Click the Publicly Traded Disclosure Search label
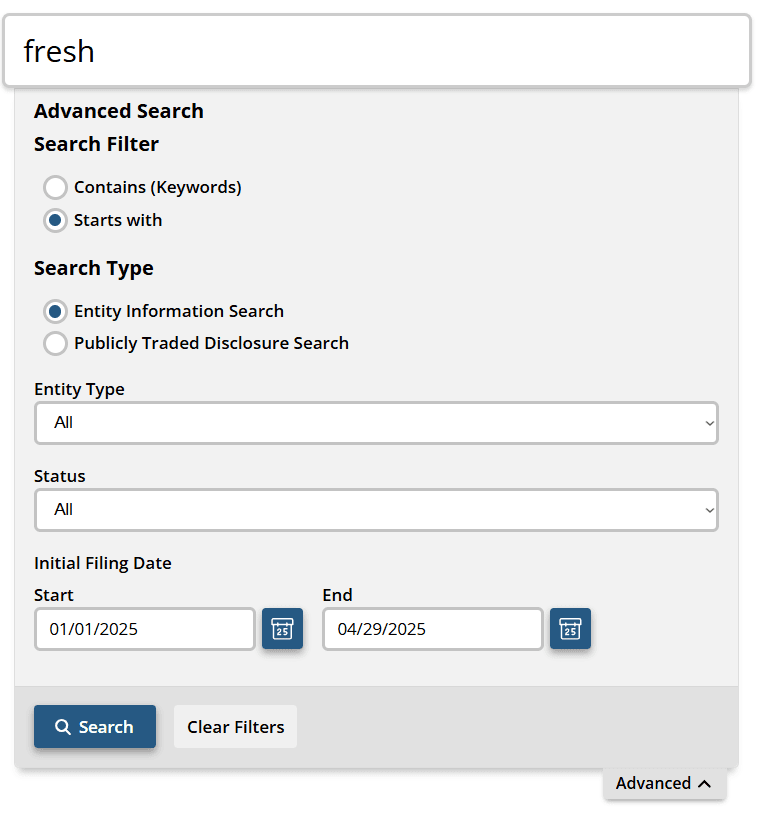This screenshot has width=762, height=814. [211, 343]
